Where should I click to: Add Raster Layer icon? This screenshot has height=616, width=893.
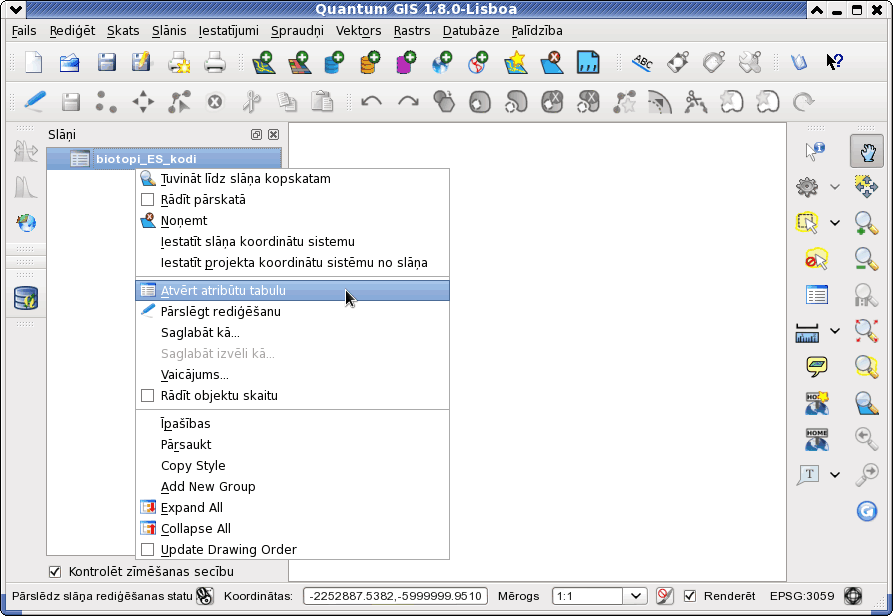300,62
